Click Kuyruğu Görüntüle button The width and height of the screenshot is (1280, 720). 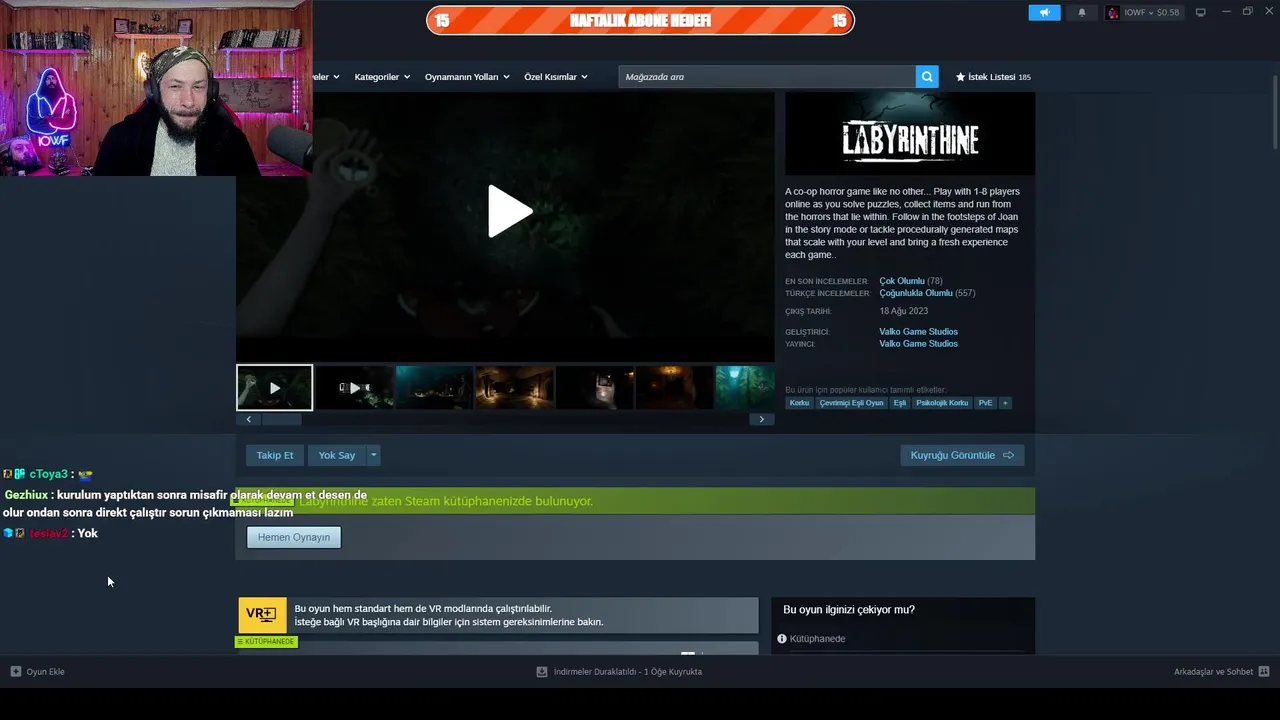pyautogui.click(x=962, y=455)
